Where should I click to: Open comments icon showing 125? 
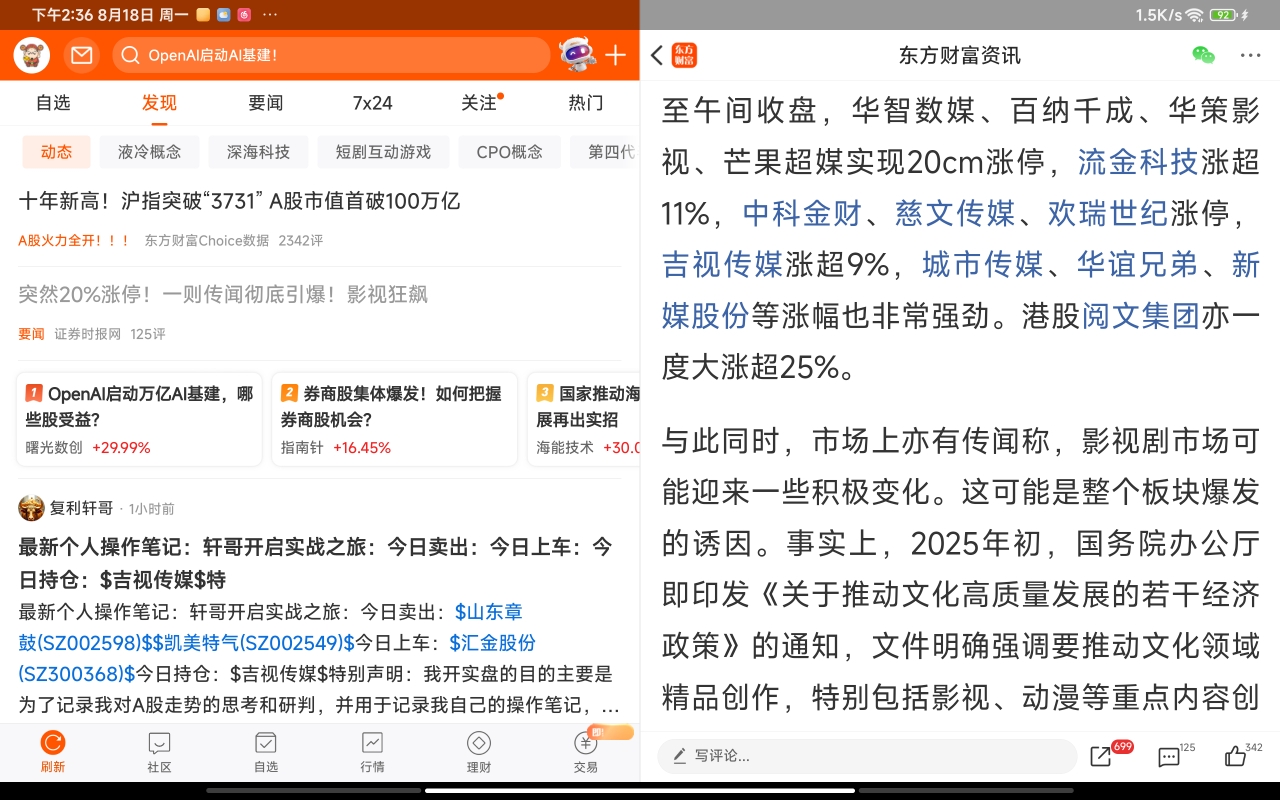(x=1168, y=757)
